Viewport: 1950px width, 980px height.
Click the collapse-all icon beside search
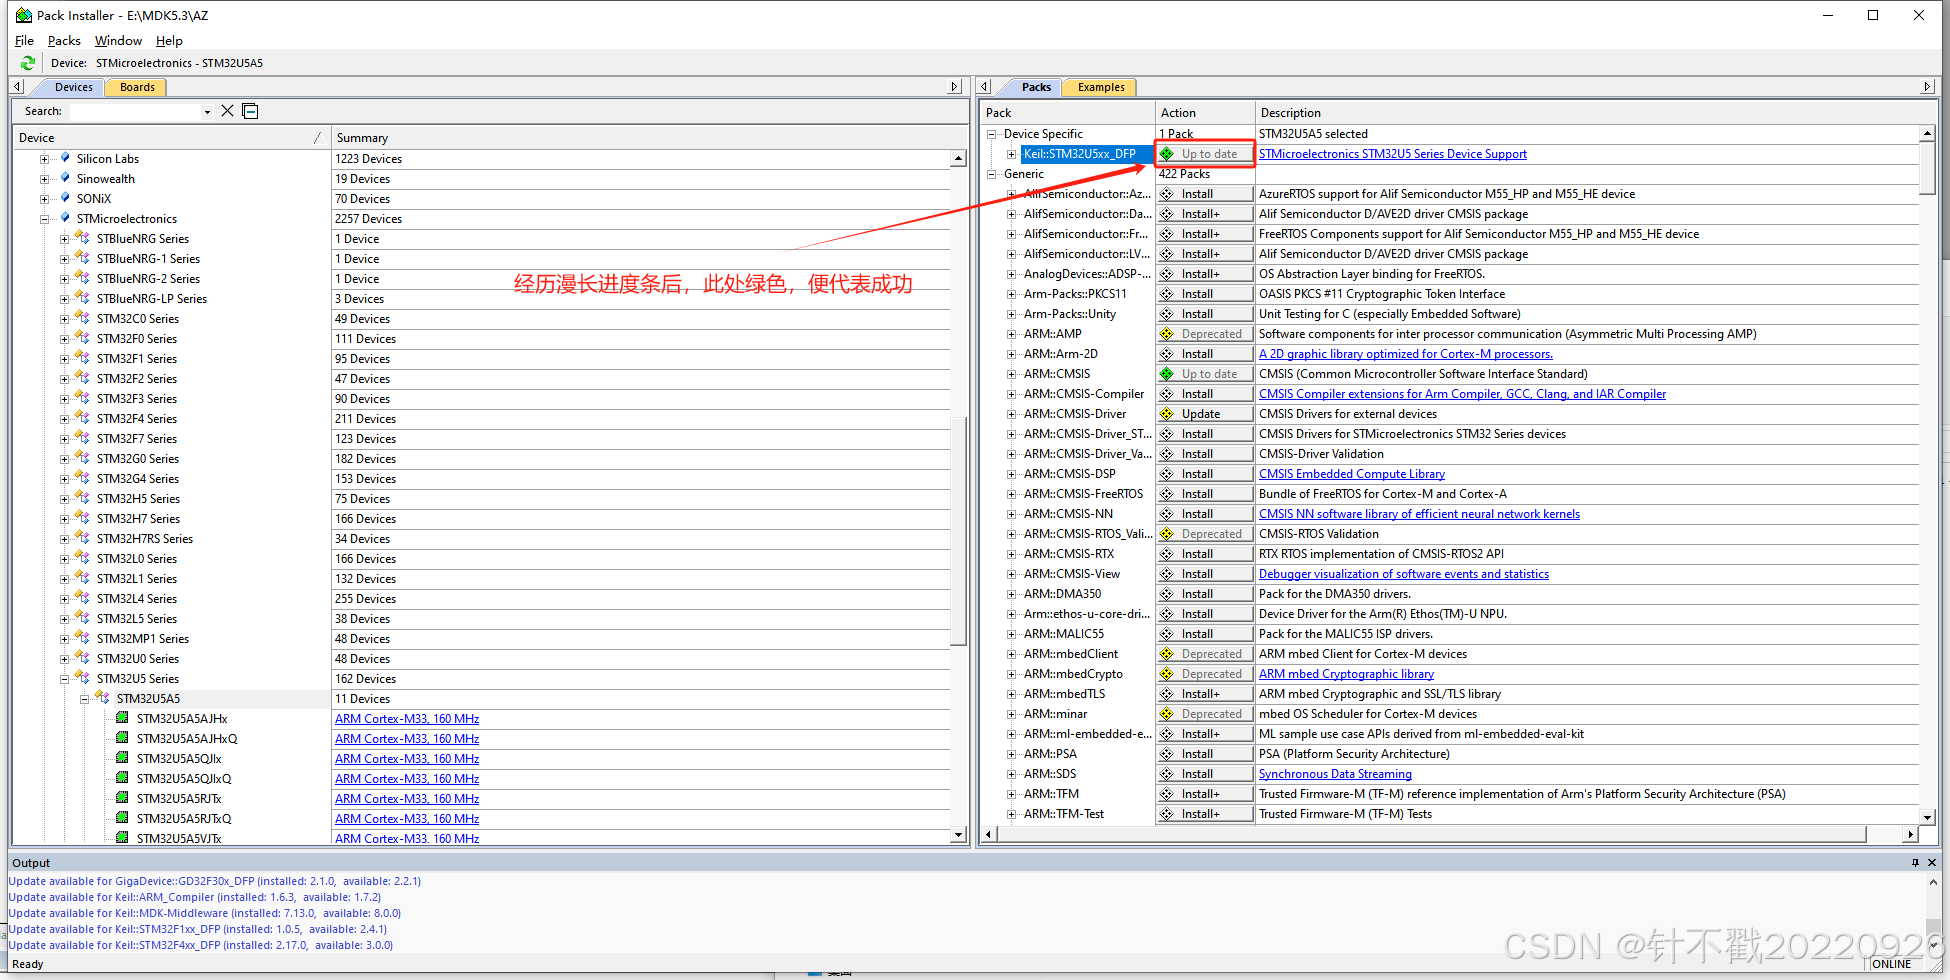pos(250,111)
